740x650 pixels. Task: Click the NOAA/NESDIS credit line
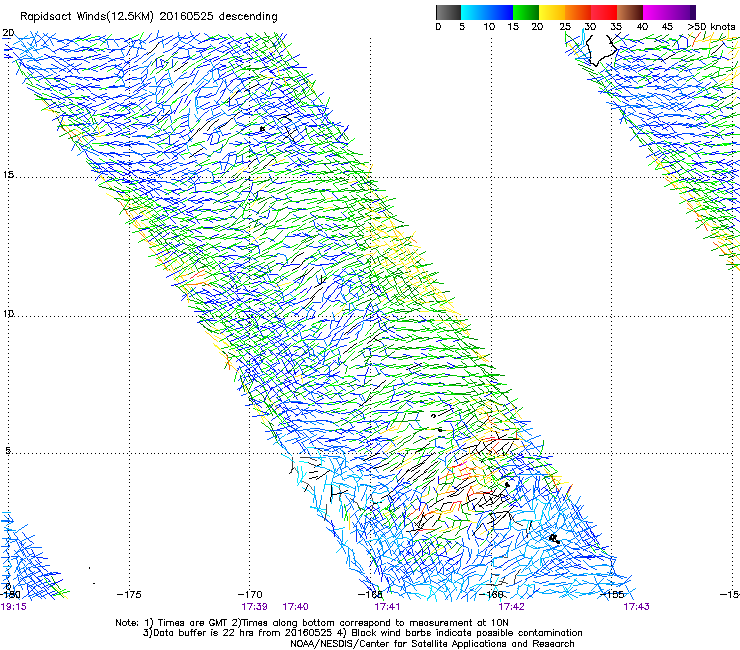pyautogui.click(x=432, y=644)
